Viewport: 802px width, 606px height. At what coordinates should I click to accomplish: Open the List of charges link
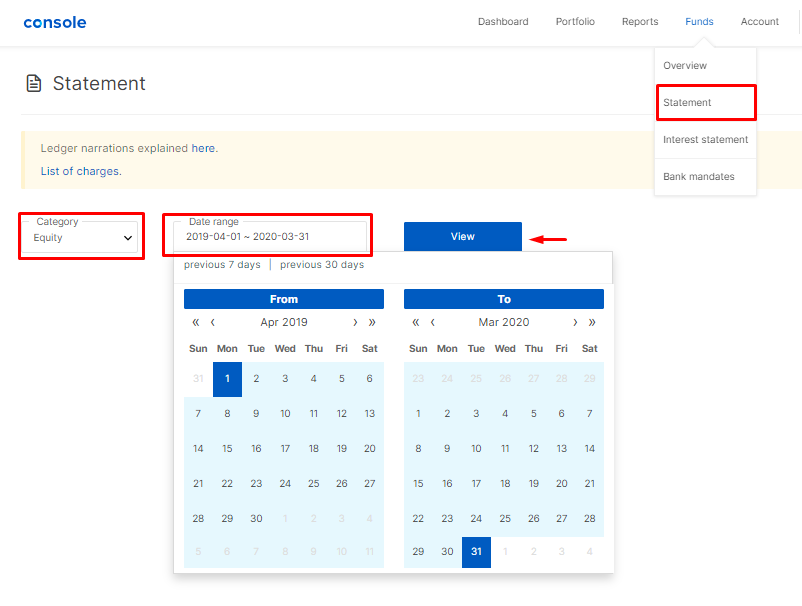point(80,171)
